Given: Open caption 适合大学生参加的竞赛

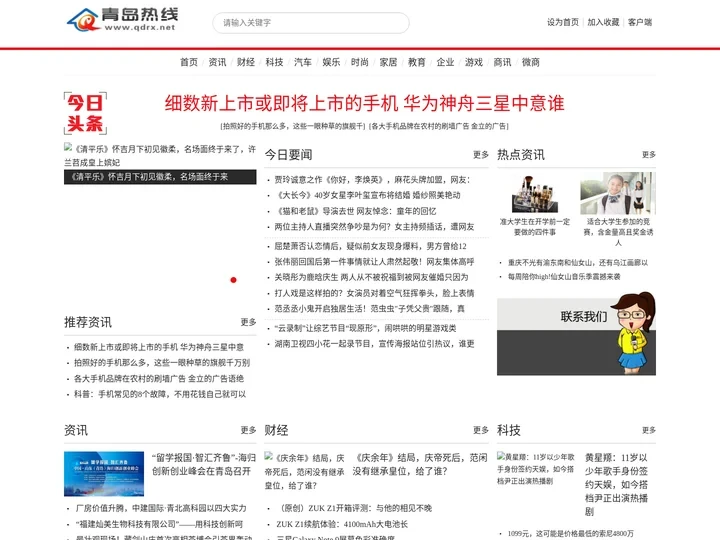Looking at the screenshot, I should 618,232.
